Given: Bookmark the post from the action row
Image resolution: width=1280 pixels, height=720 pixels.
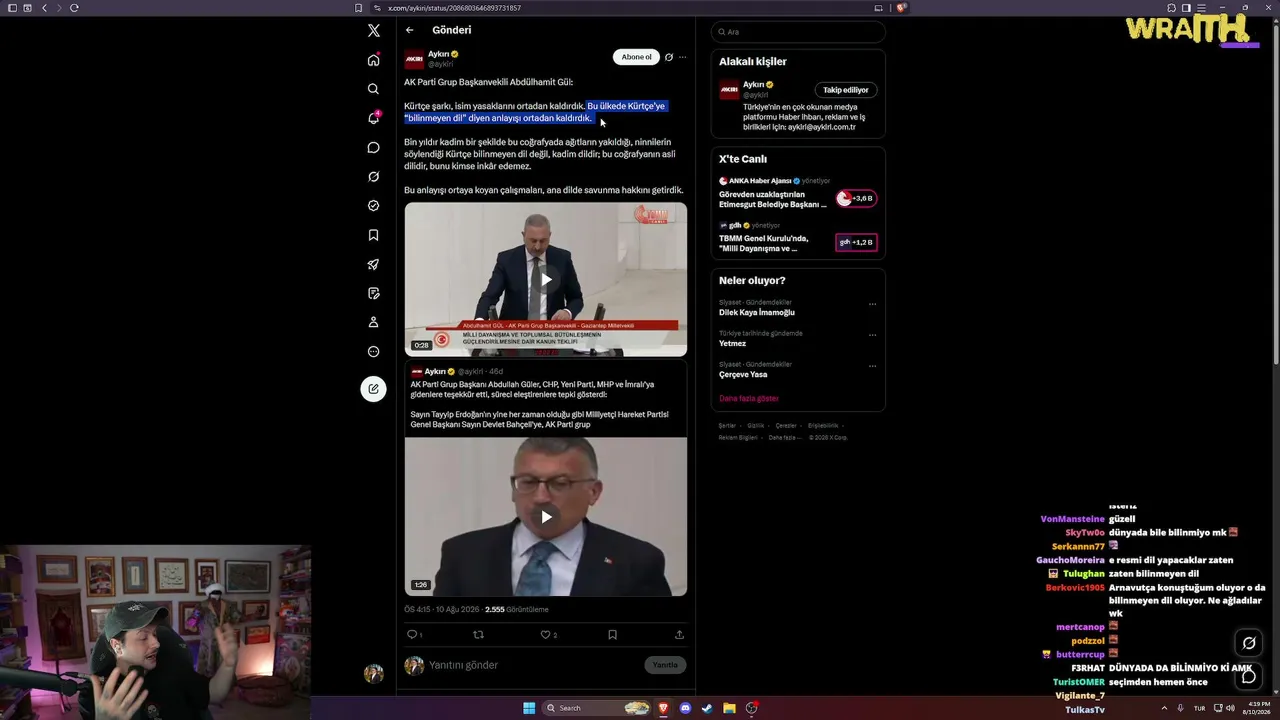Looking at the screenshot, I should pos(612,634).
